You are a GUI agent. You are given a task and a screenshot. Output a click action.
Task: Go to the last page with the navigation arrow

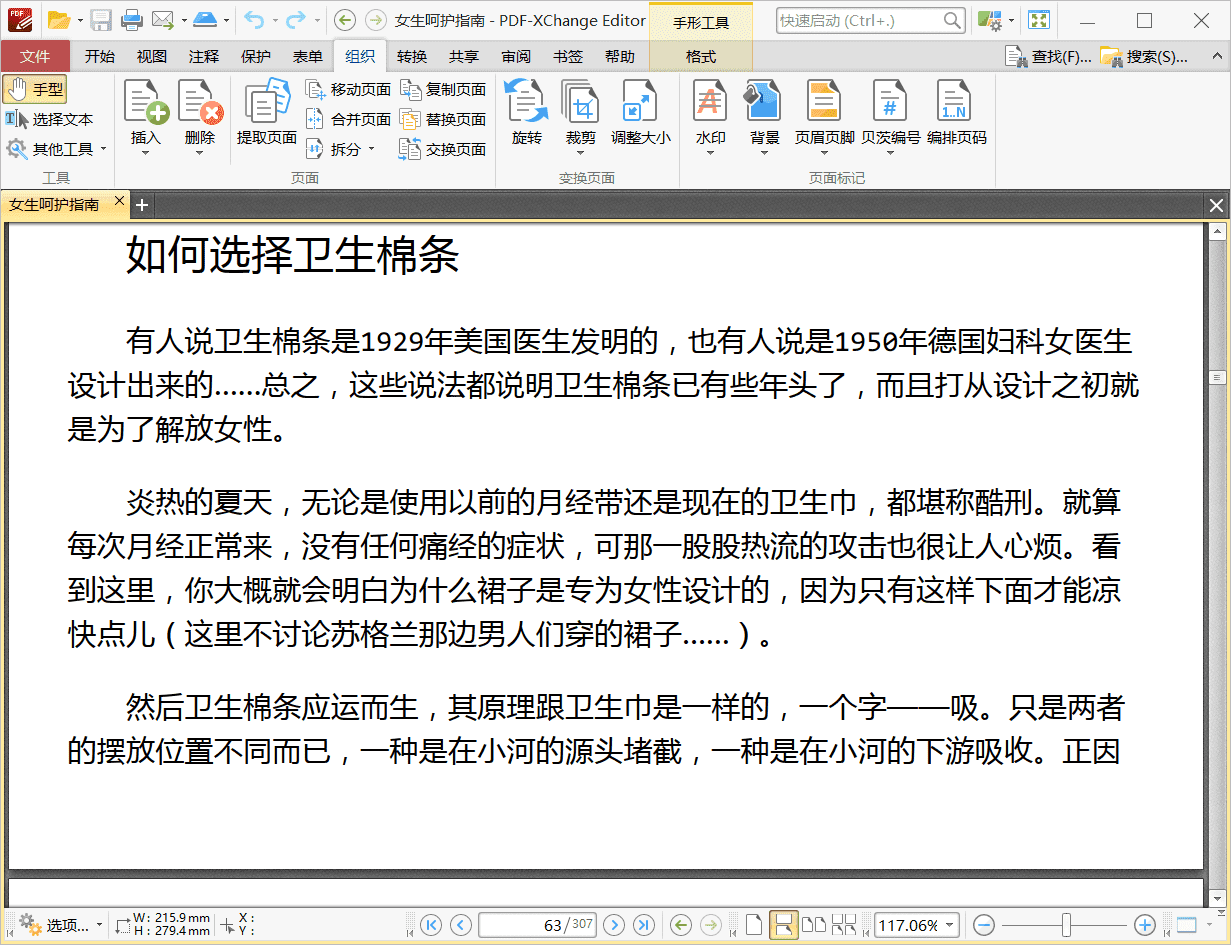[x=644, y=925]
